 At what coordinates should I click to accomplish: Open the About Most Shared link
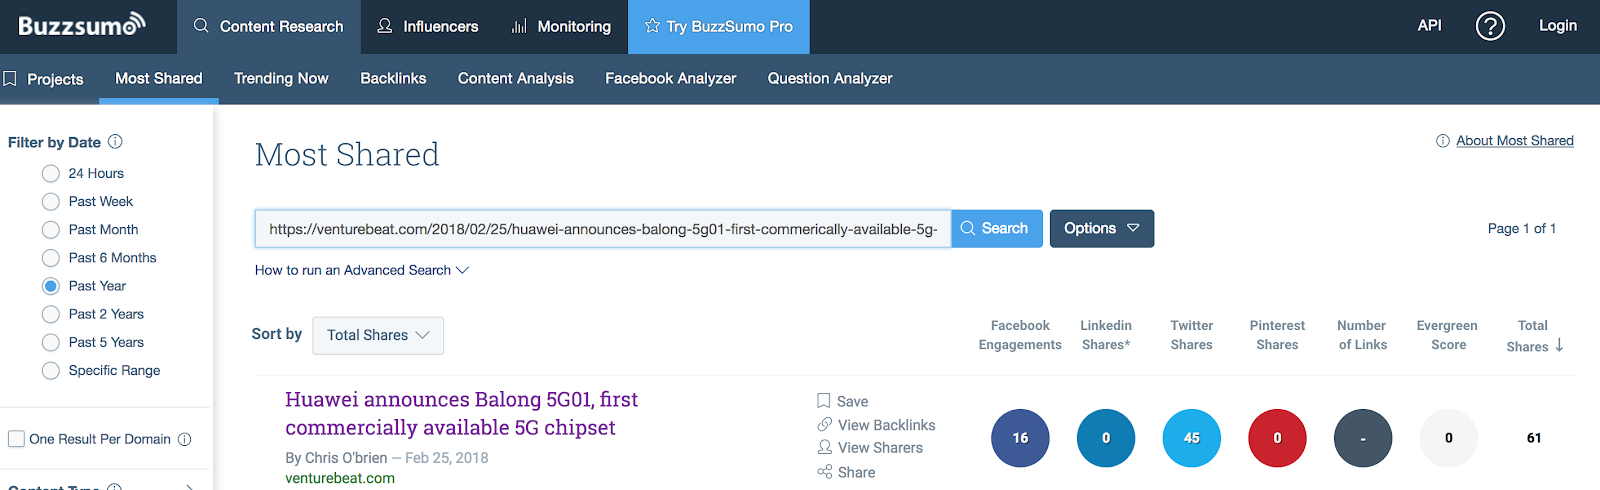point(1514,141)
